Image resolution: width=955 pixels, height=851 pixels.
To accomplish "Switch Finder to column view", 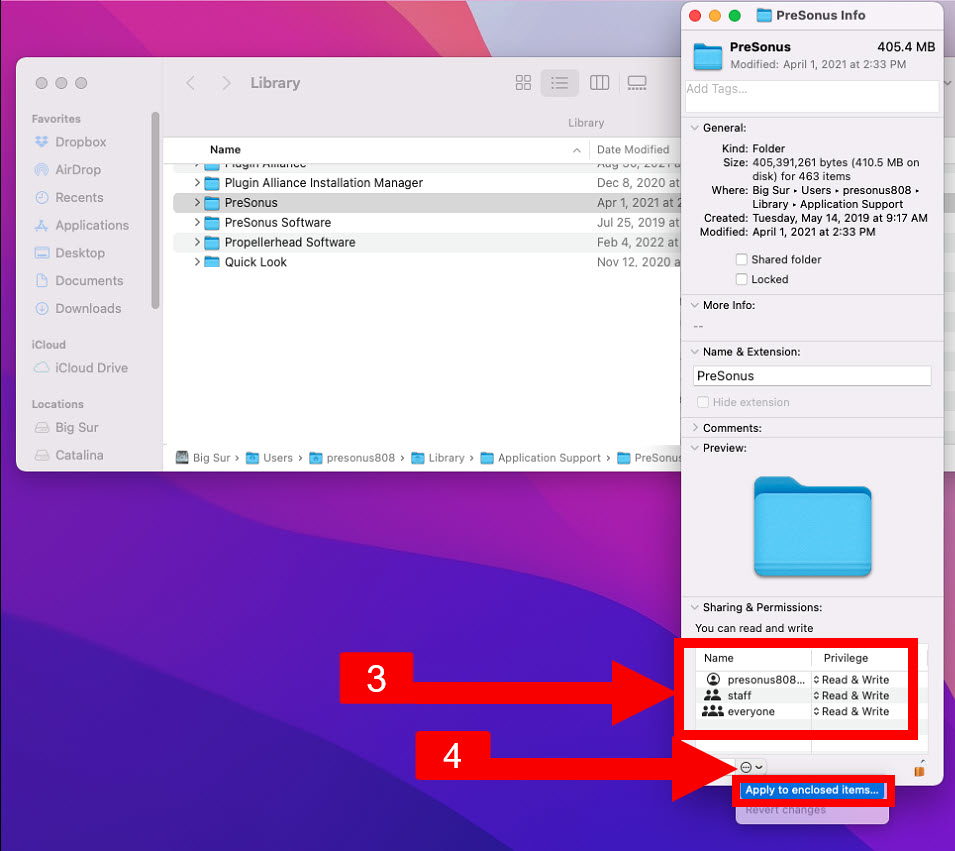I will (599, 83).
